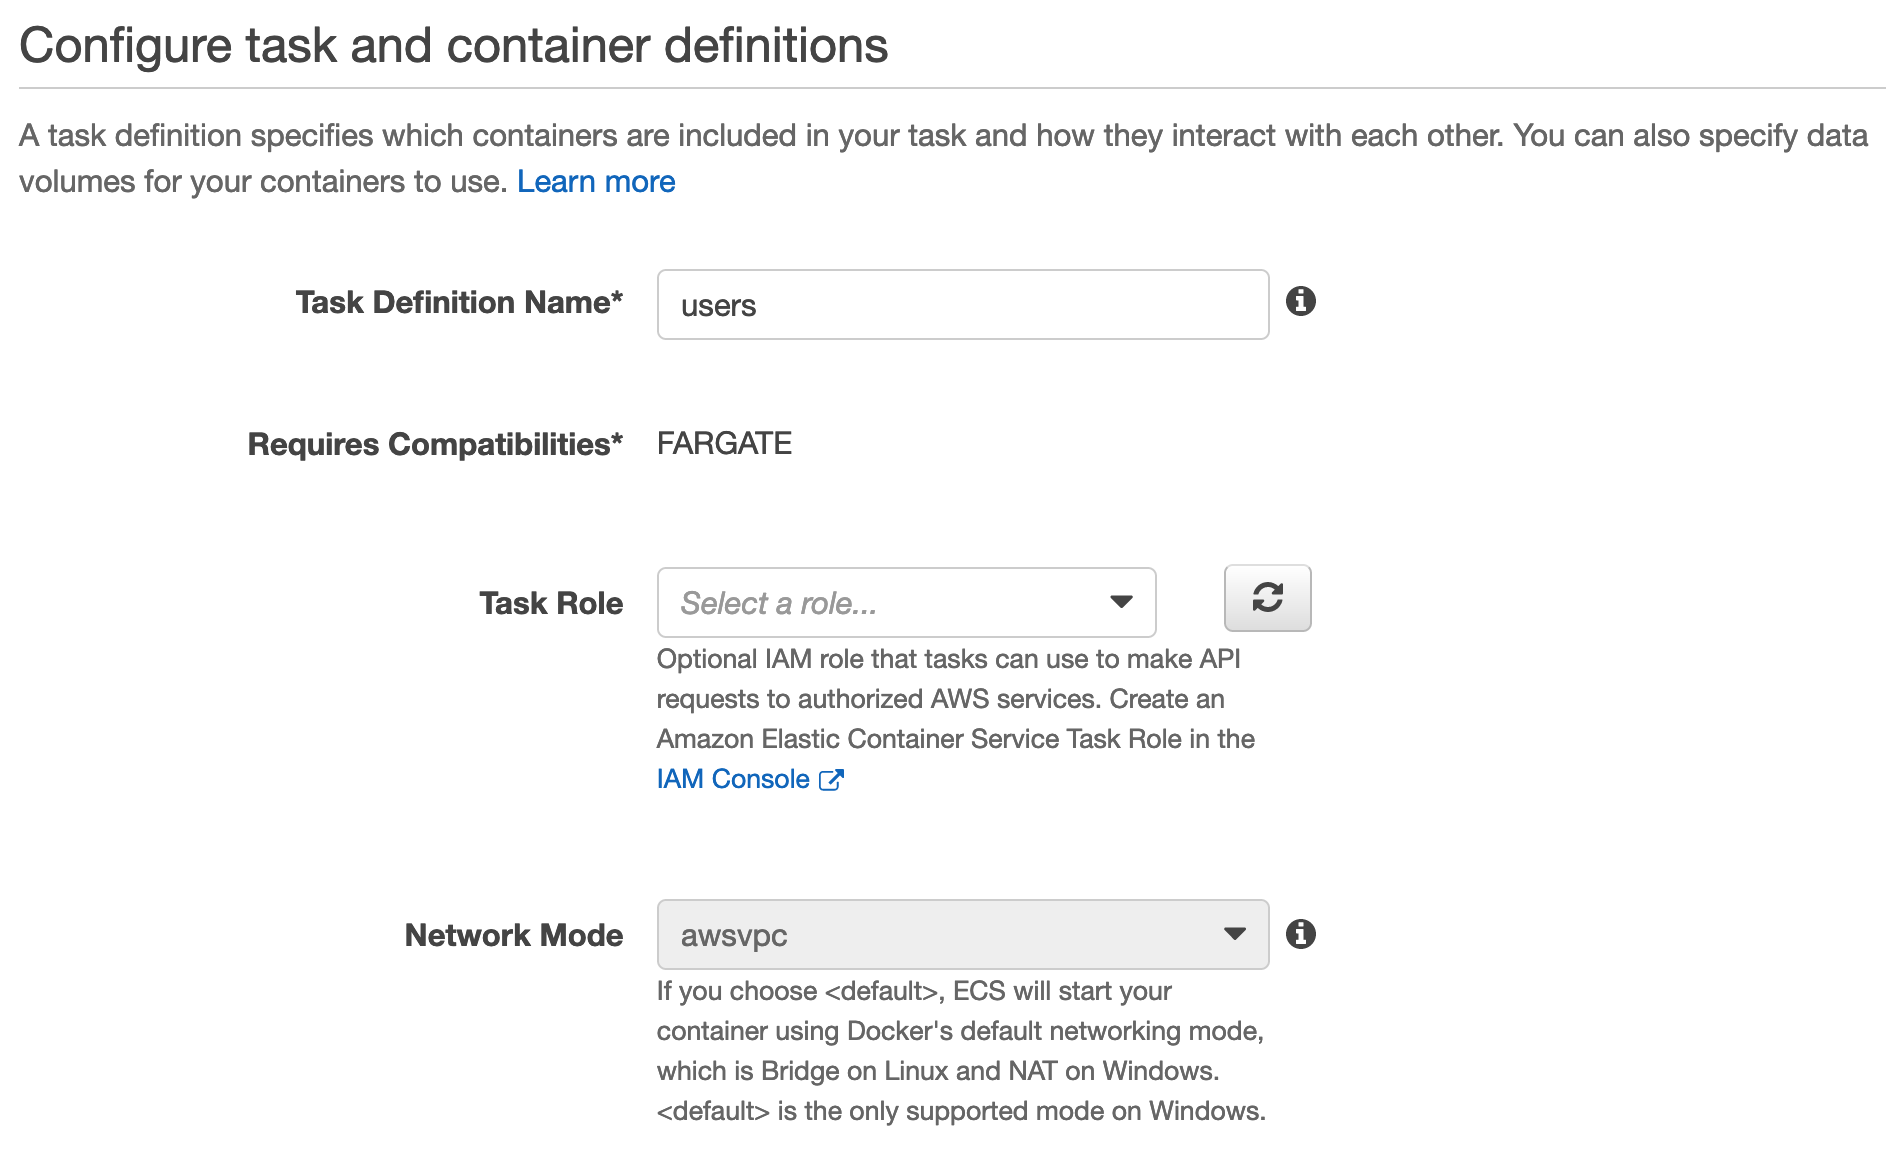Click the Configure task and container definitions heading
Viewport: 1886px width, 1156px height.
pyautogui.click(x=454, y=46)
